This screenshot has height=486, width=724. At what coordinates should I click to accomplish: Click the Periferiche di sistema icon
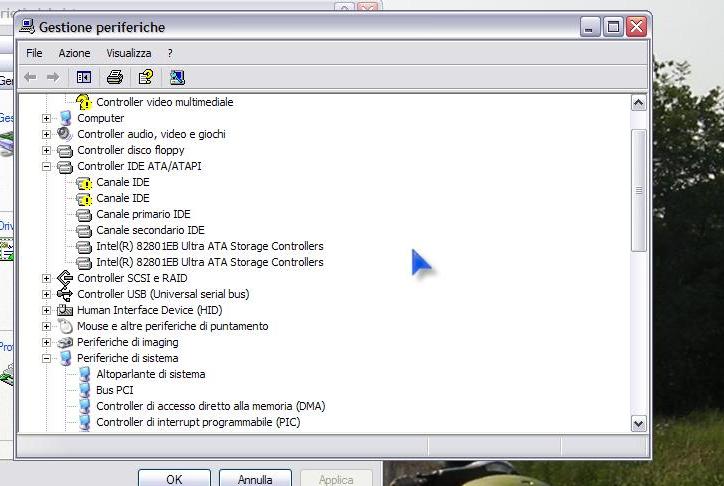66,358
